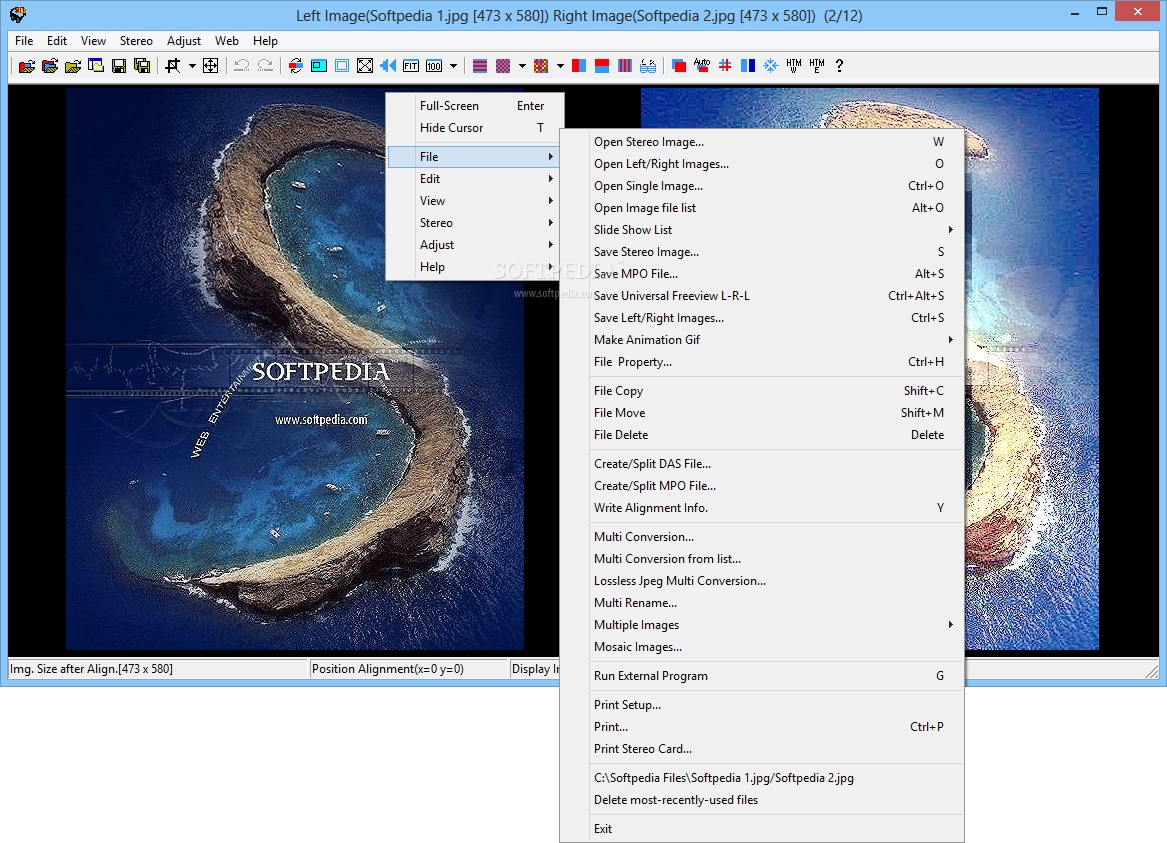Click the cyan filled window view icon
The height and width of the screenshot is (843, 1167).
coord(319,65)
